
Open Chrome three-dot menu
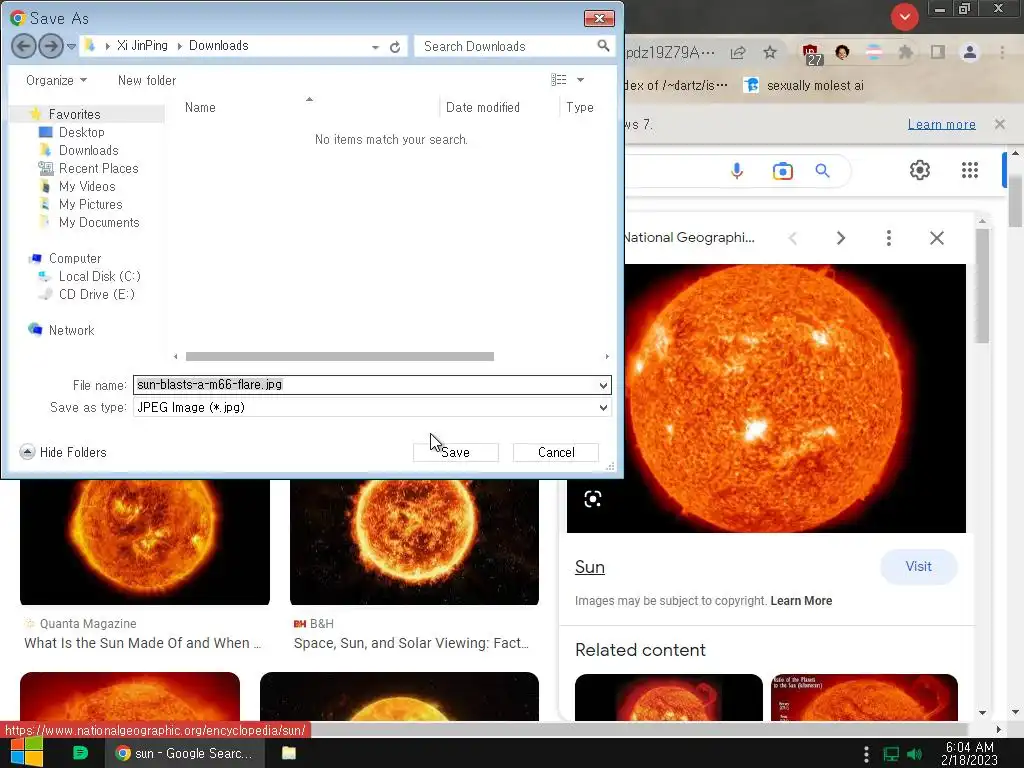pyautogui.click(x=1002, y=52)
